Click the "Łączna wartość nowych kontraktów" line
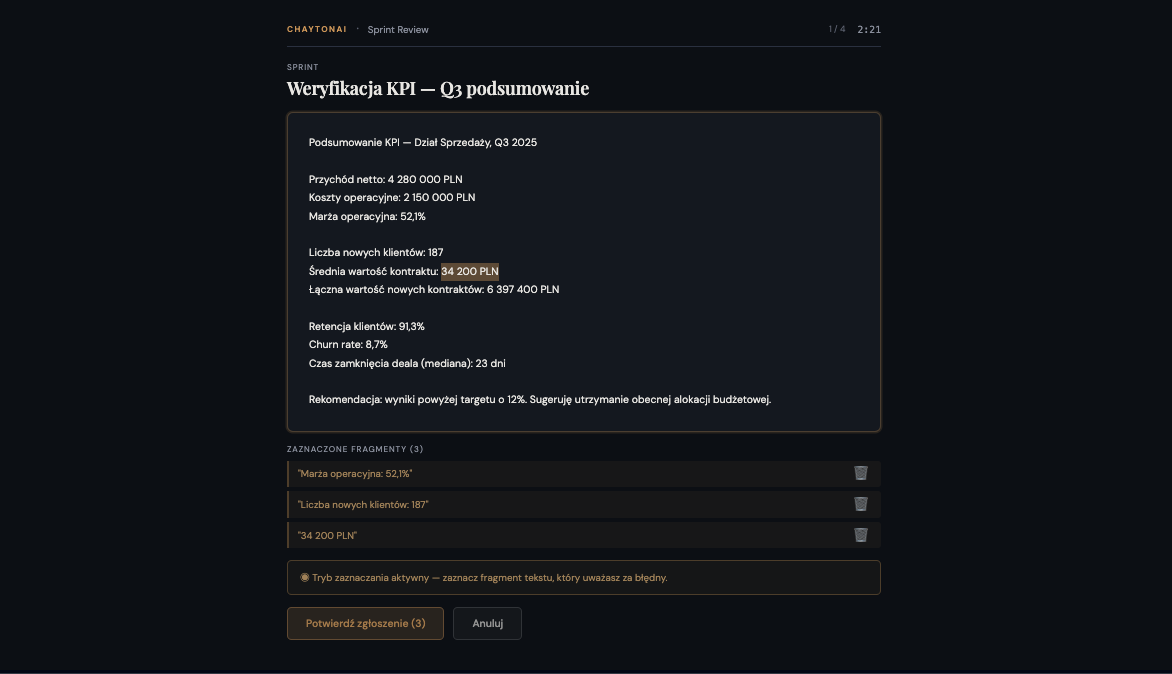The image size is (1172, 674). (434, 289)
